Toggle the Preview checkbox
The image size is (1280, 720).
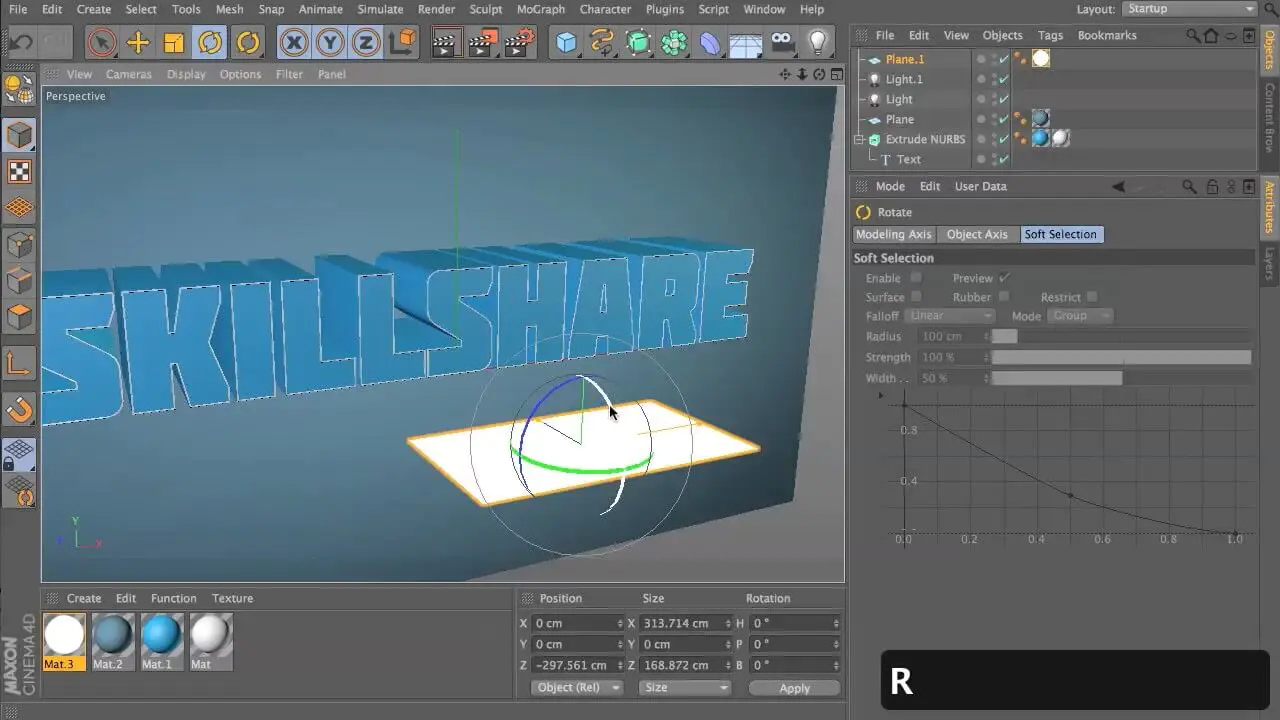tap(1004, 278)
